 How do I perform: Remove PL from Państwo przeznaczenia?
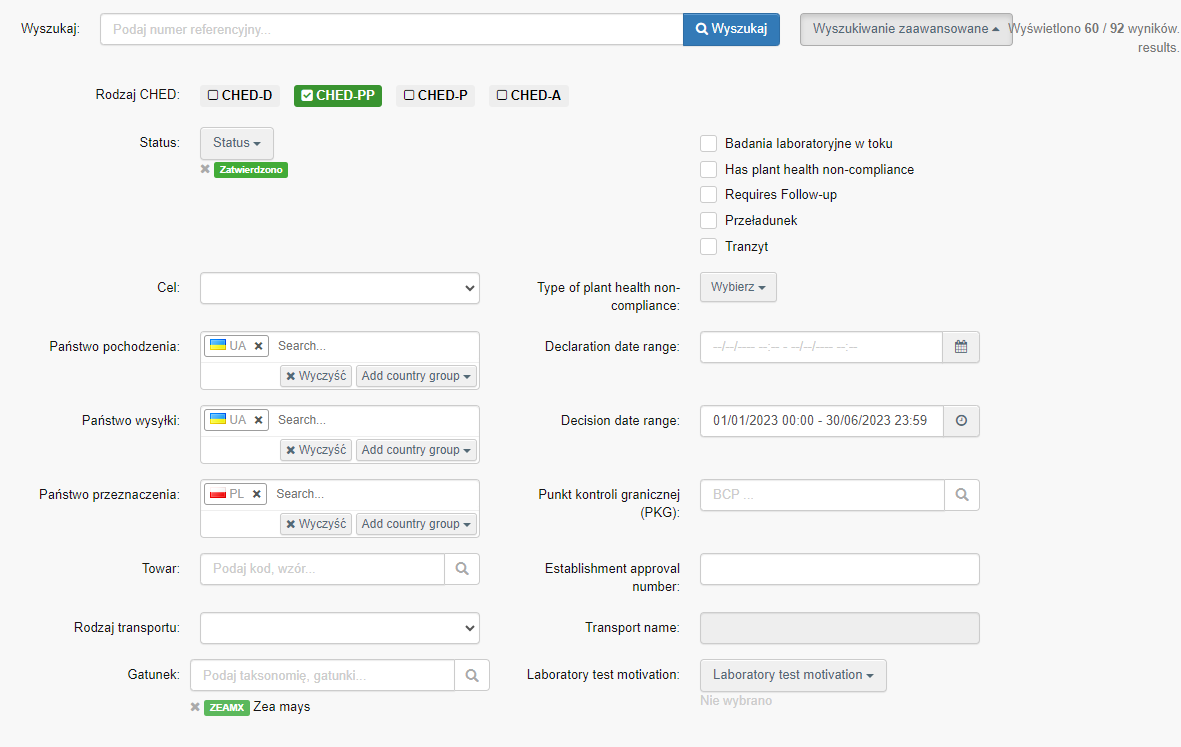click(257, 494)
